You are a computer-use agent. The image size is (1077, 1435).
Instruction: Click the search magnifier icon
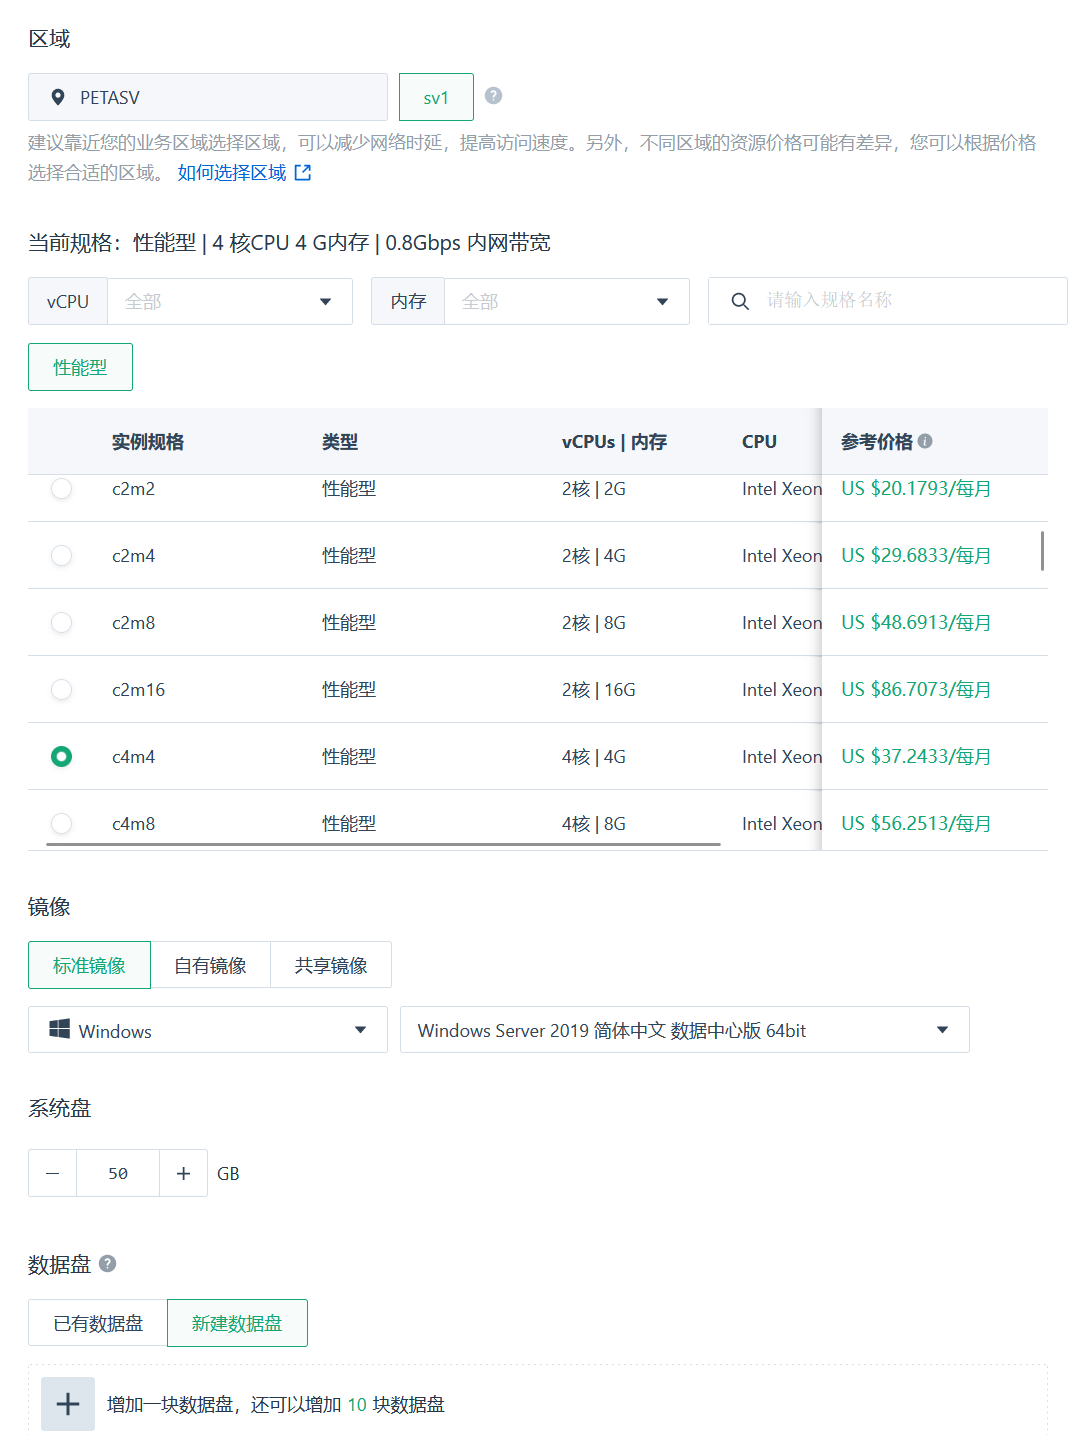[740, 301]
